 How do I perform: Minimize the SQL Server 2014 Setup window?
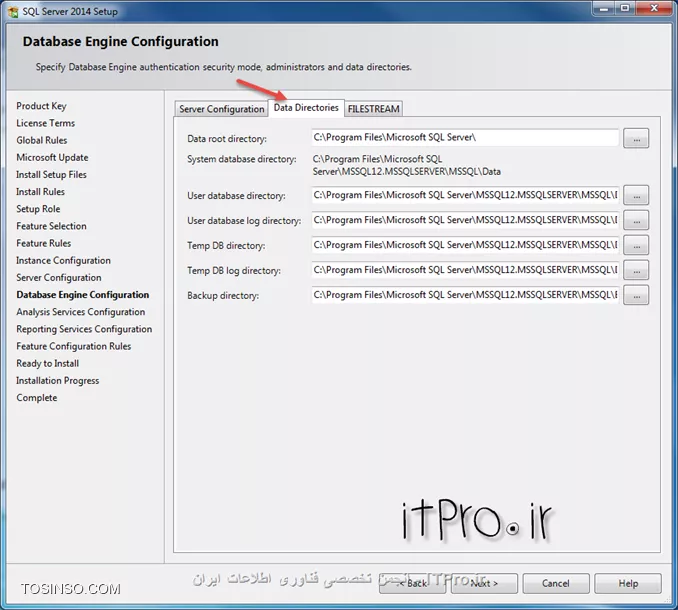point(604,8)
